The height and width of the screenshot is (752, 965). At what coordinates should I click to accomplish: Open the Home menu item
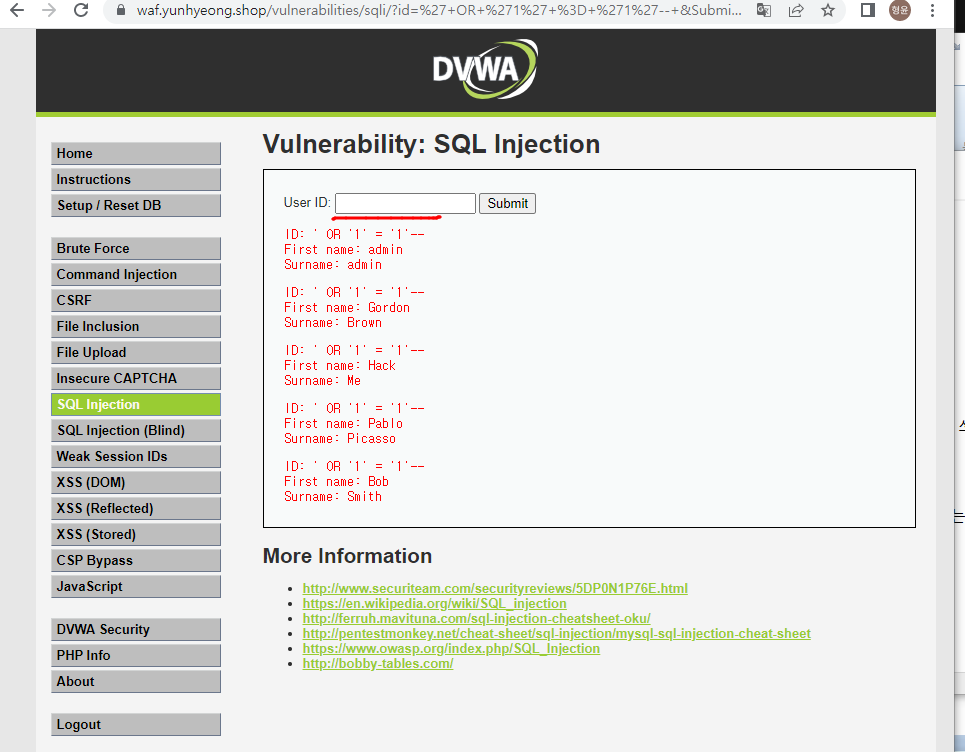tap(136, 153)
